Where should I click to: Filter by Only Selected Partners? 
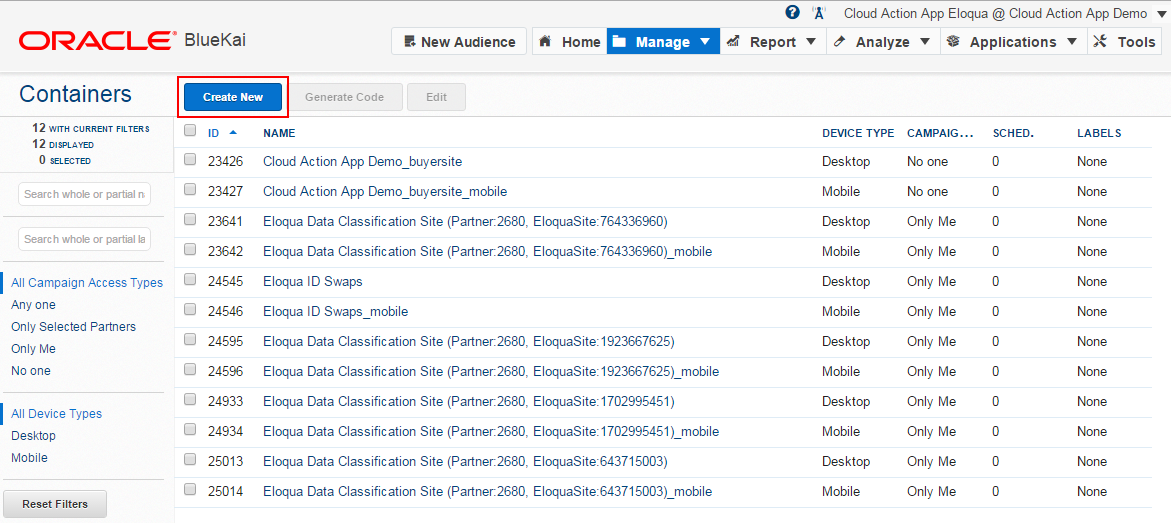(x=73, y=327)
